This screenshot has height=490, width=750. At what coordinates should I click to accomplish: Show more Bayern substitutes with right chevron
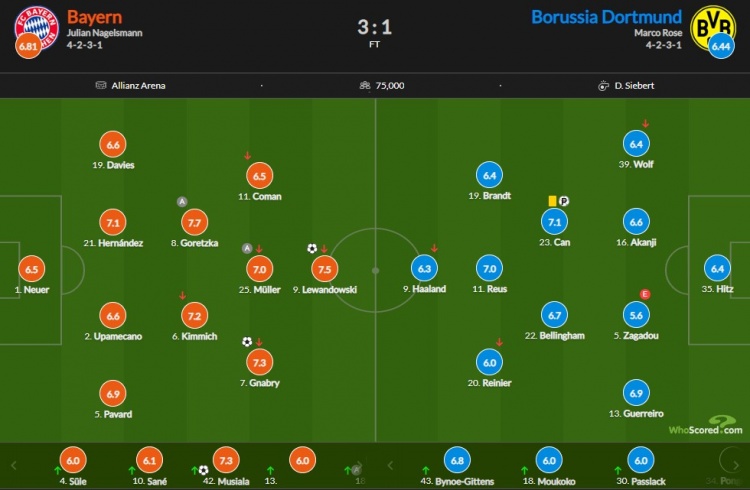tap(360, 465)
